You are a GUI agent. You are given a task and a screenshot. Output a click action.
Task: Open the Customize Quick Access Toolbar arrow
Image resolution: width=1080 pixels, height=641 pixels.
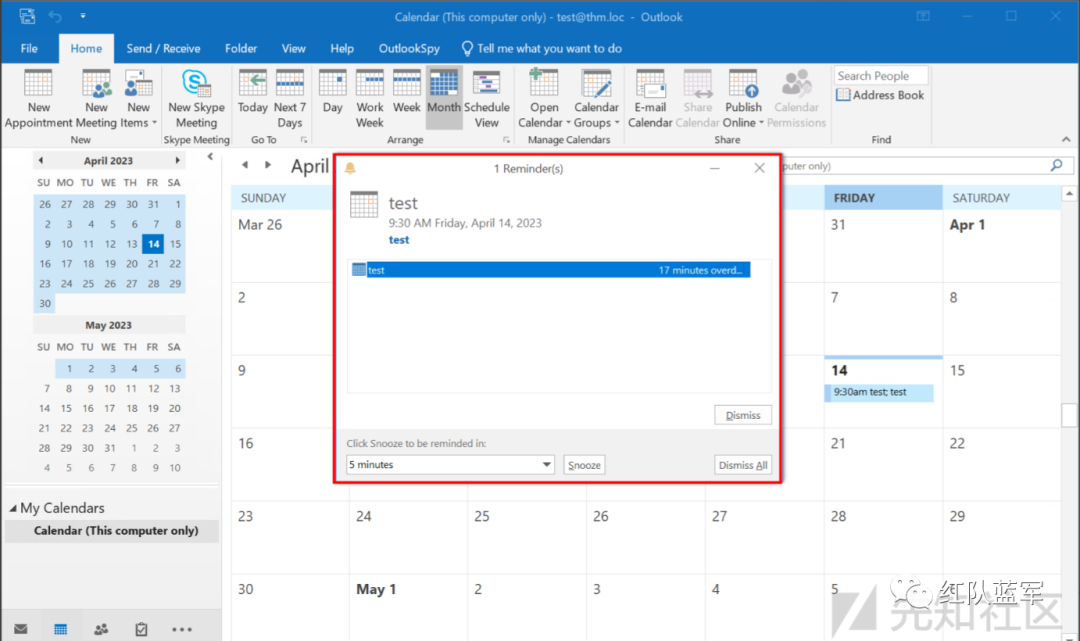(83, 16)
